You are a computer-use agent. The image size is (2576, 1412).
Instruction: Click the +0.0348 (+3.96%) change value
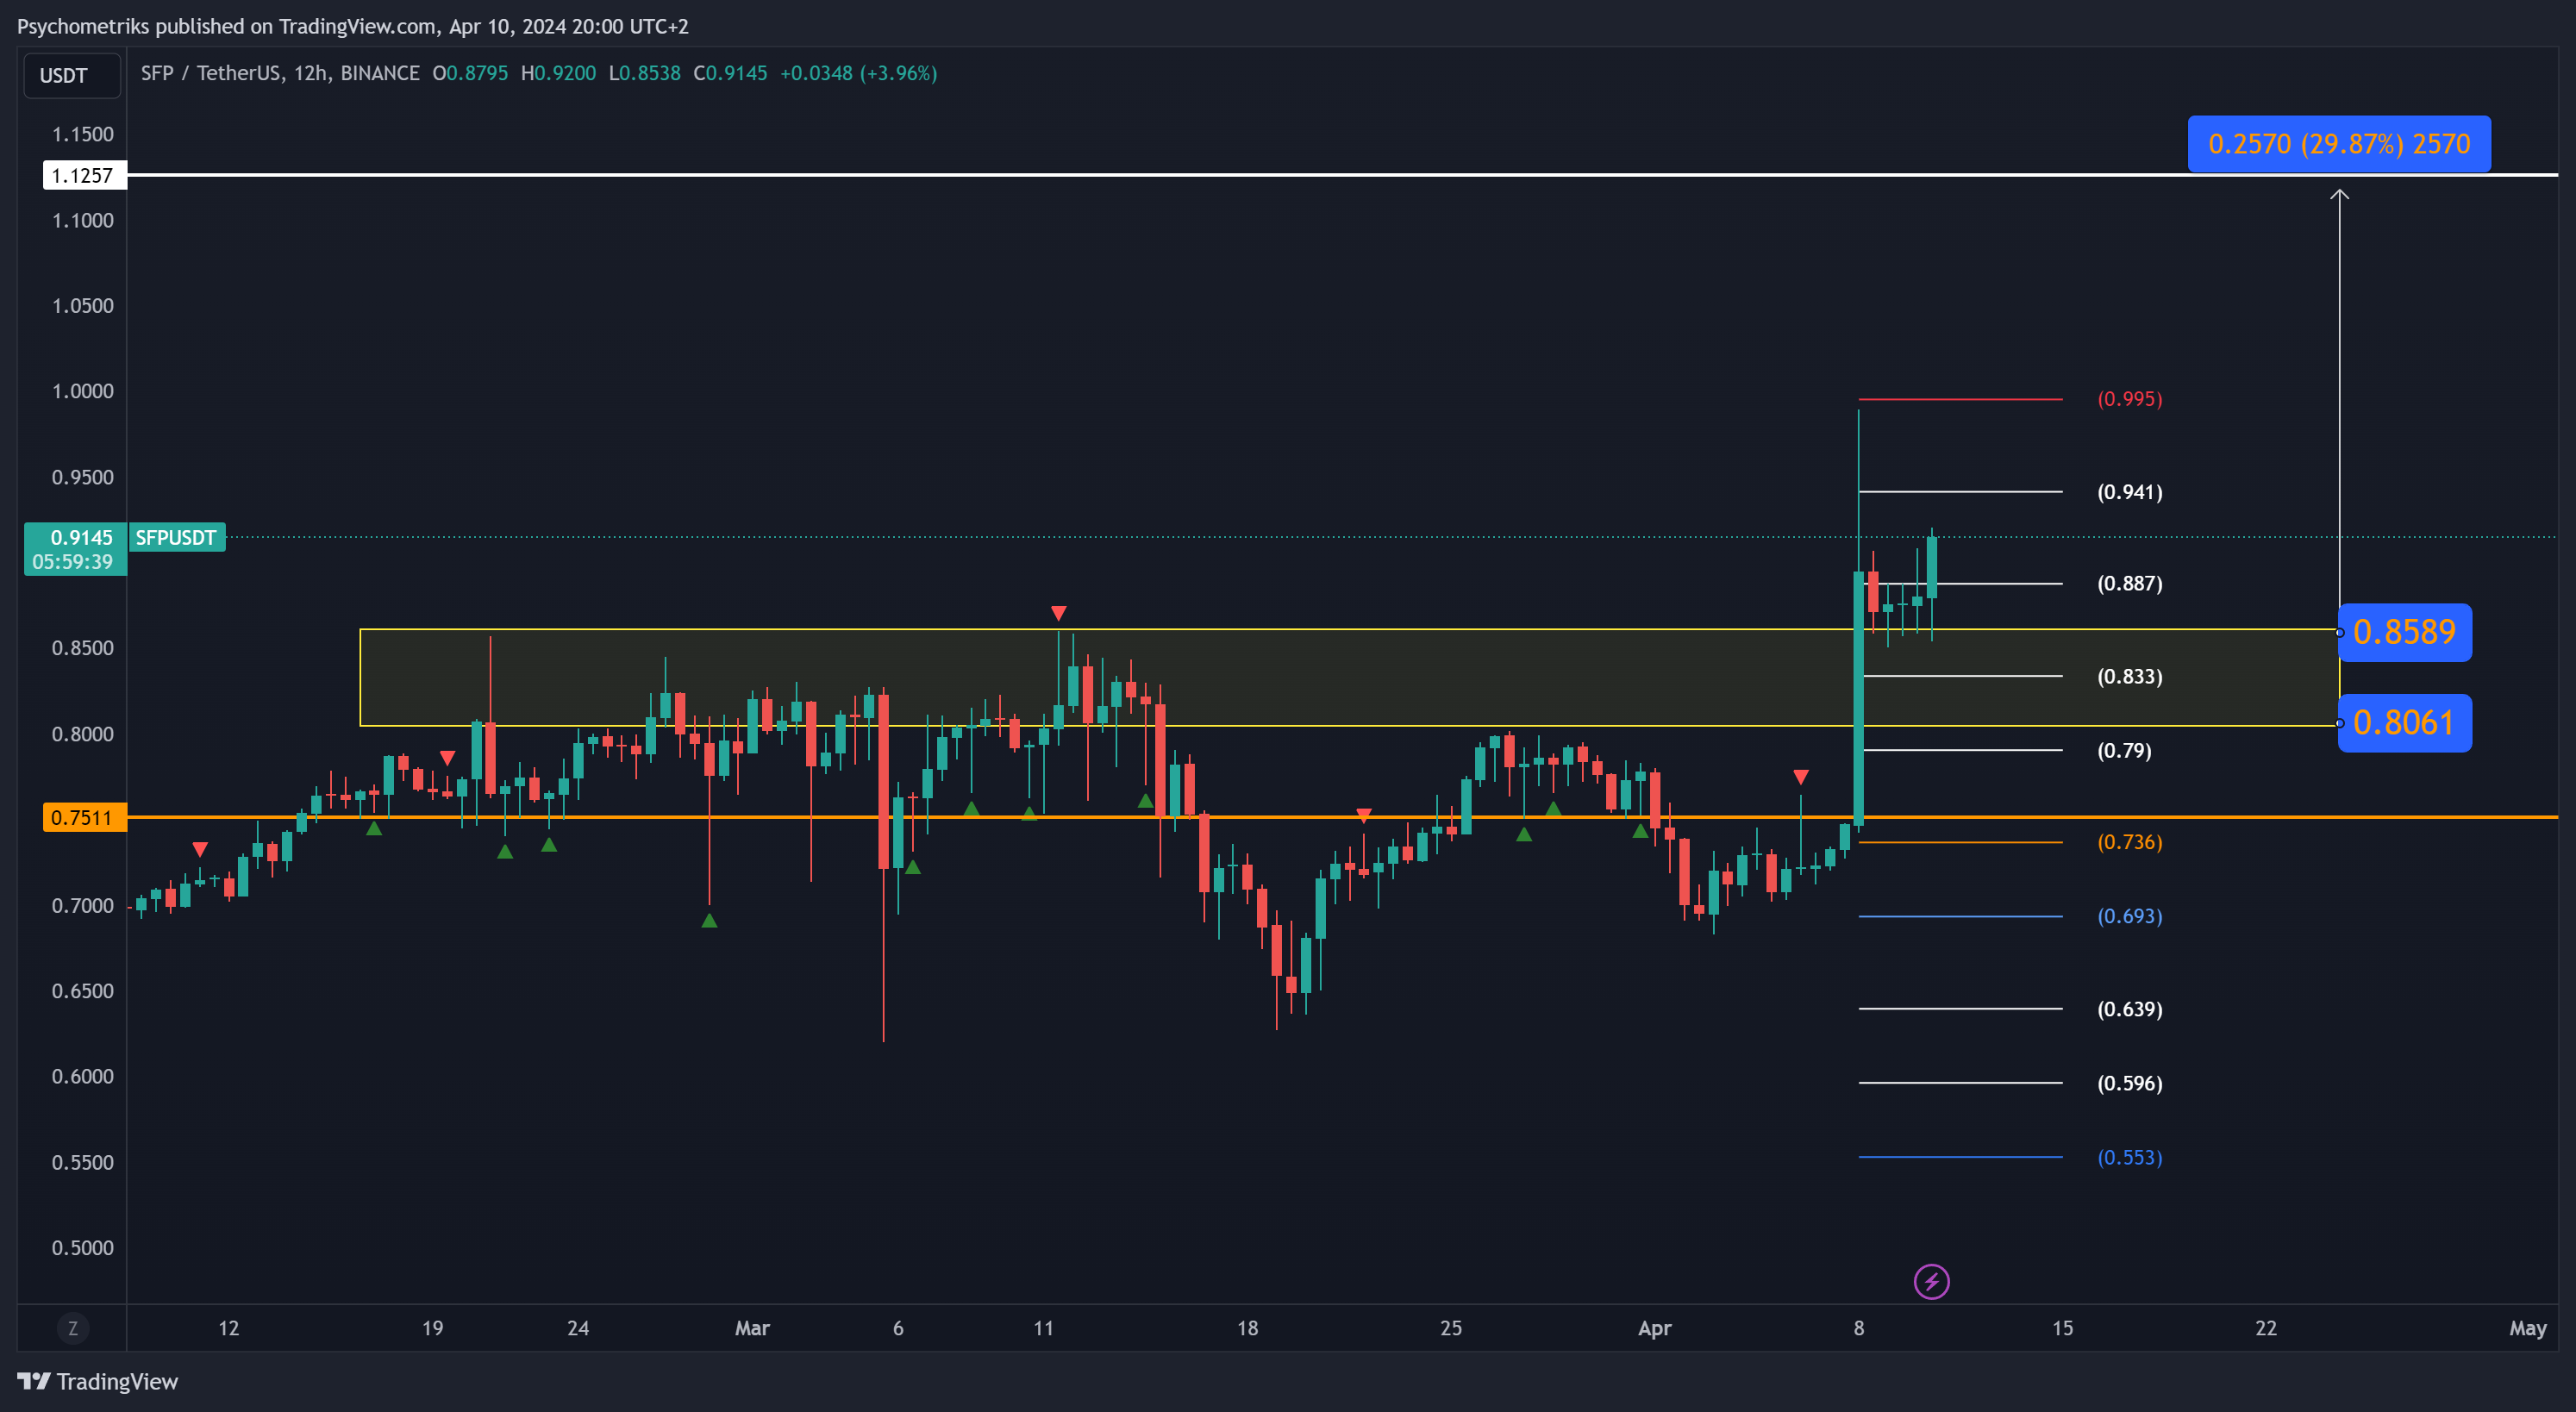click(x=858, y=73)
